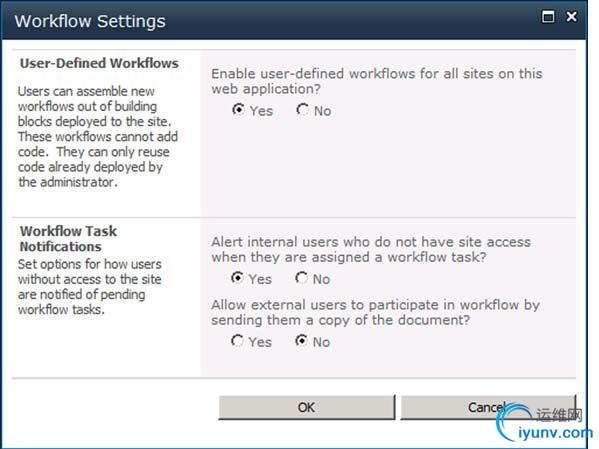This screenshot has width=599, height=449.
Task: Click the Cancel button
Action: pyautogui.click(x=488, y=407)
